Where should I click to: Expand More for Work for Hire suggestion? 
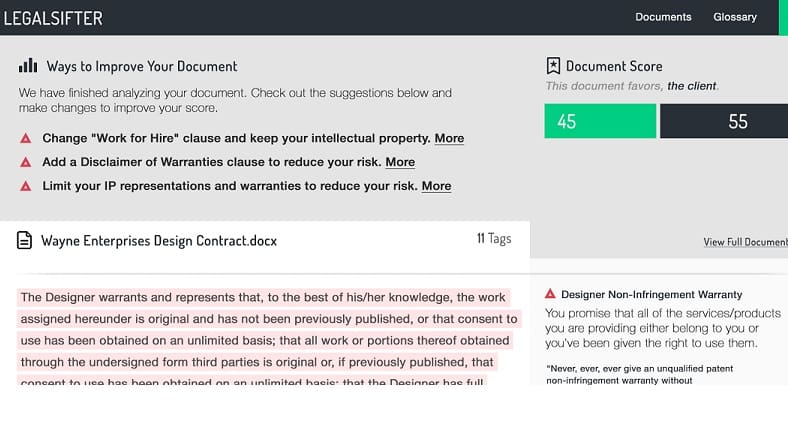(x=449, y=138)
